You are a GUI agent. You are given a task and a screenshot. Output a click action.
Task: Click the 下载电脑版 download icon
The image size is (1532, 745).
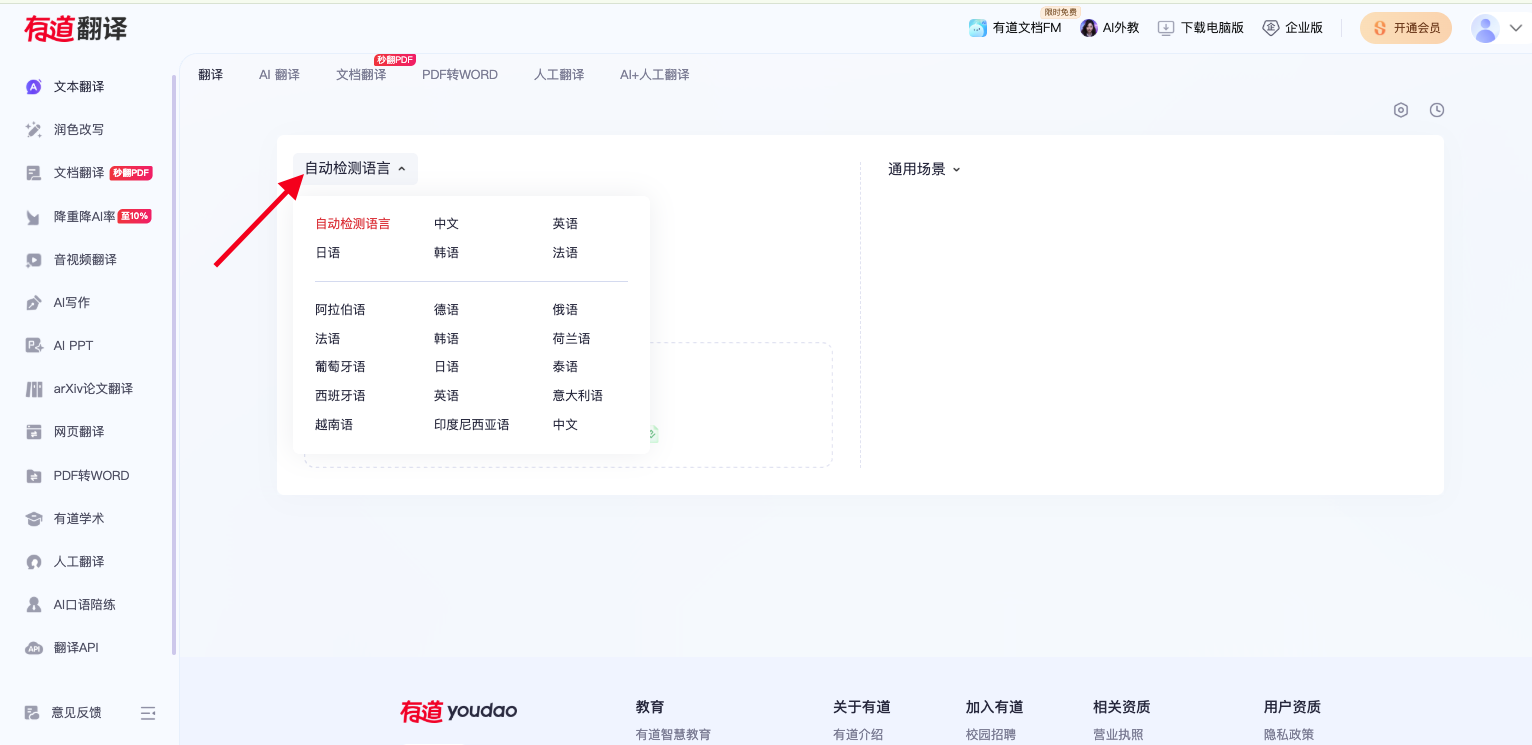pyautogui.click(x=1166, y=28)
